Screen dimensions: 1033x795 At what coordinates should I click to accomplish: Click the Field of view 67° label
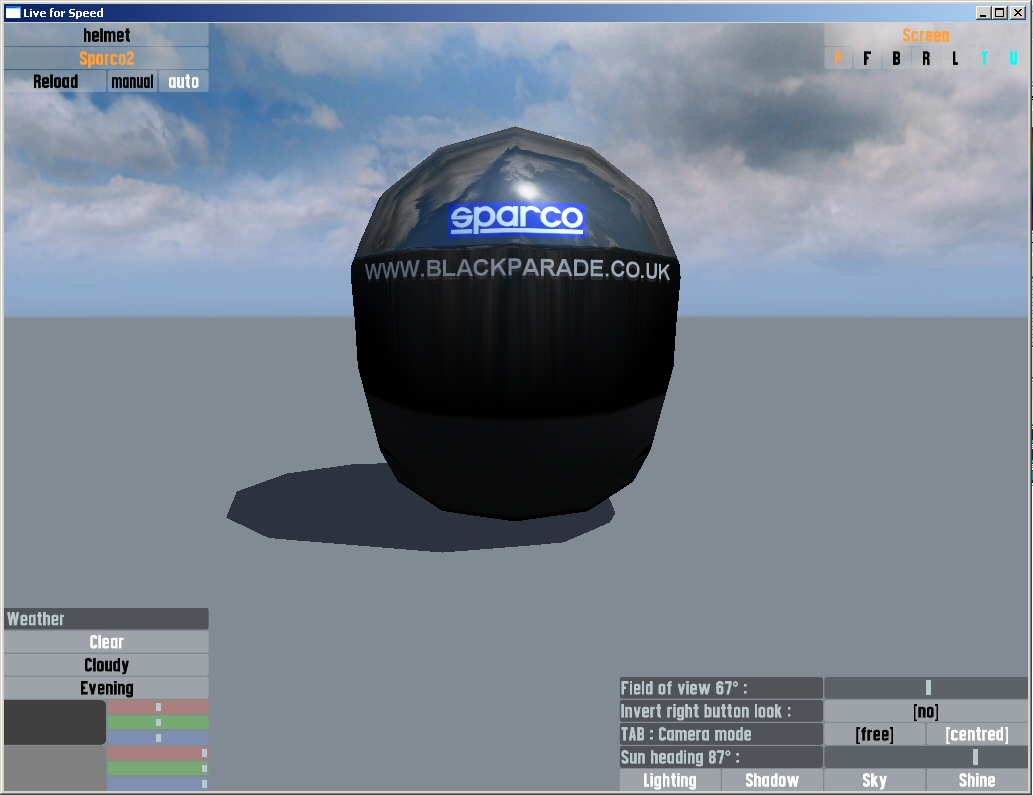pos(721,688)
